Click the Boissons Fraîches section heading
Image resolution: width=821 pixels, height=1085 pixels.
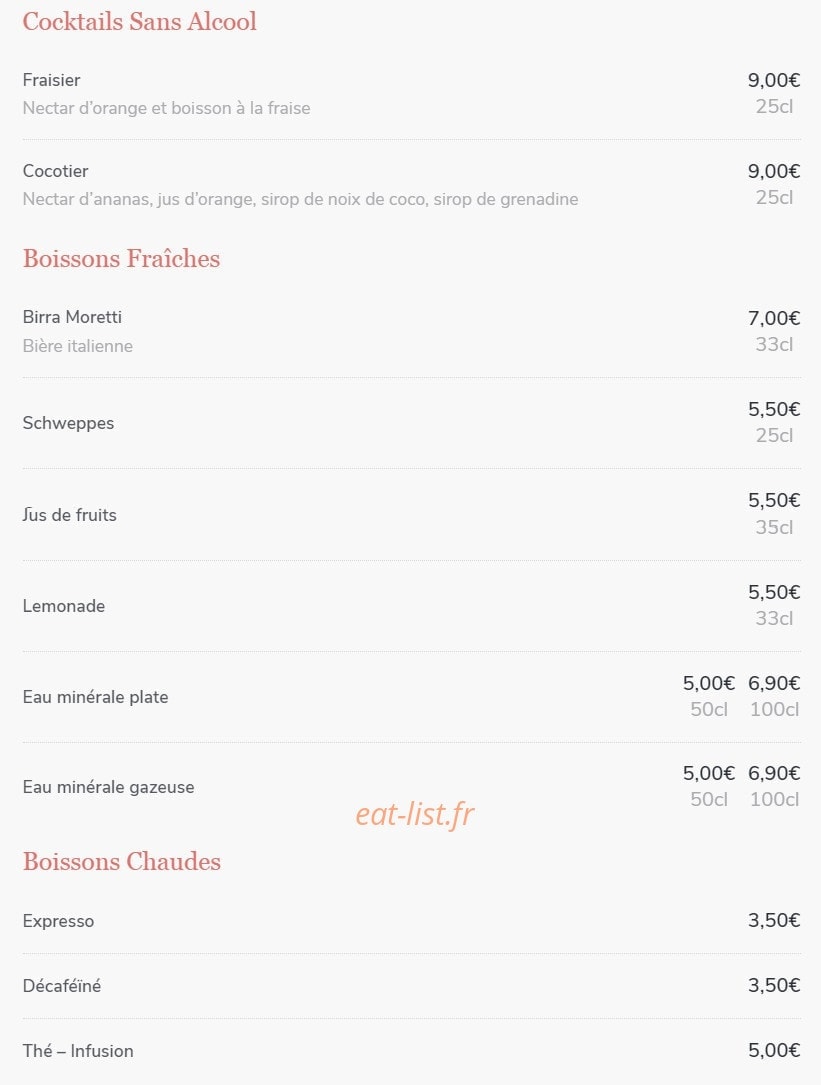click(121, 258)
